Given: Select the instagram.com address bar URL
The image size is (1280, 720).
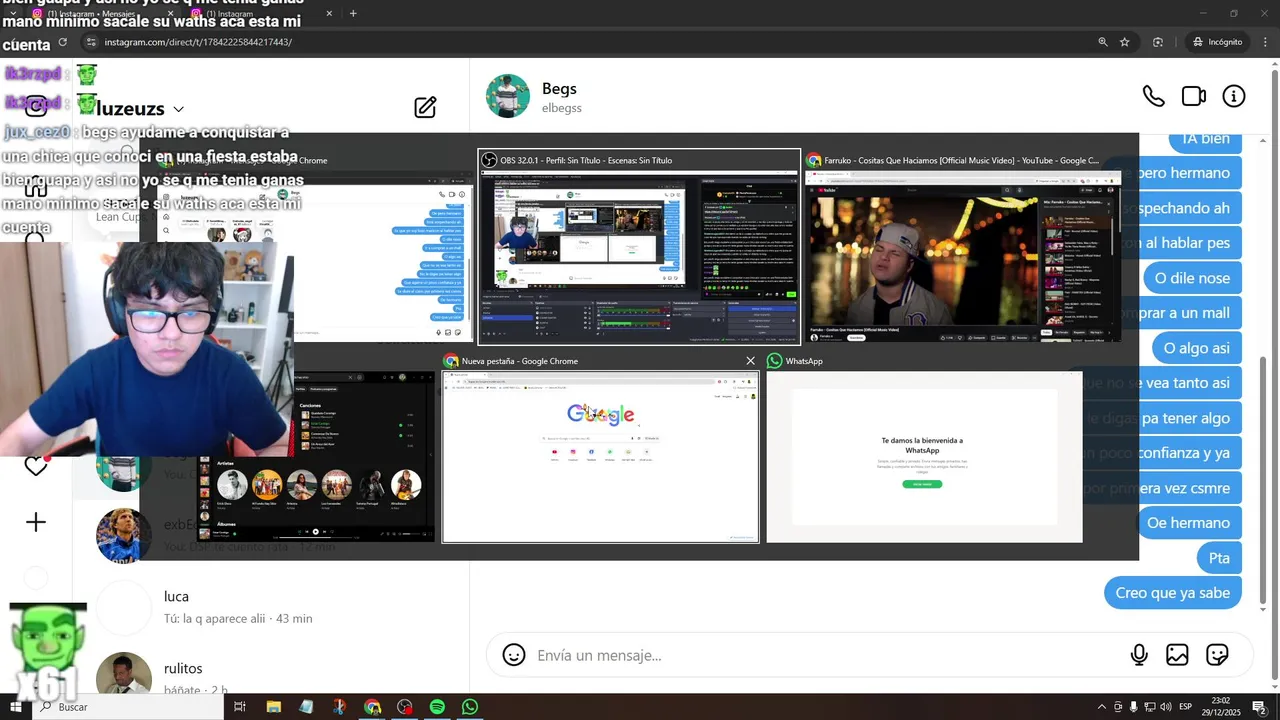Looking at the screenshot, I should 198,42.
